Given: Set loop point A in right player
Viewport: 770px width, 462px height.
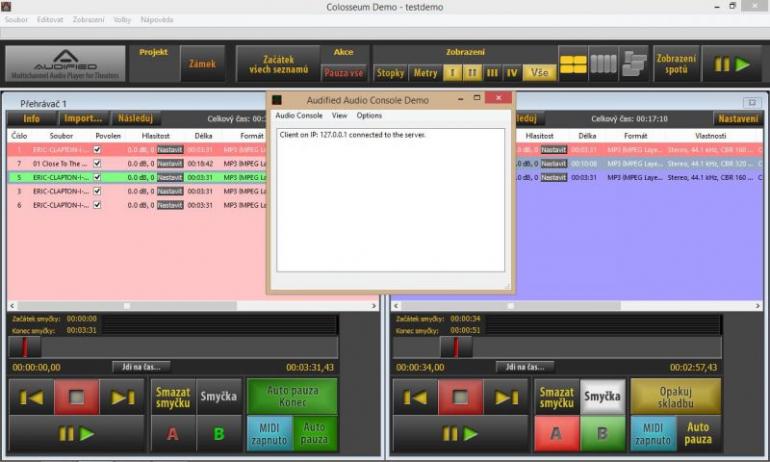Looking at the screenshot, I should [x=556, y=434].
